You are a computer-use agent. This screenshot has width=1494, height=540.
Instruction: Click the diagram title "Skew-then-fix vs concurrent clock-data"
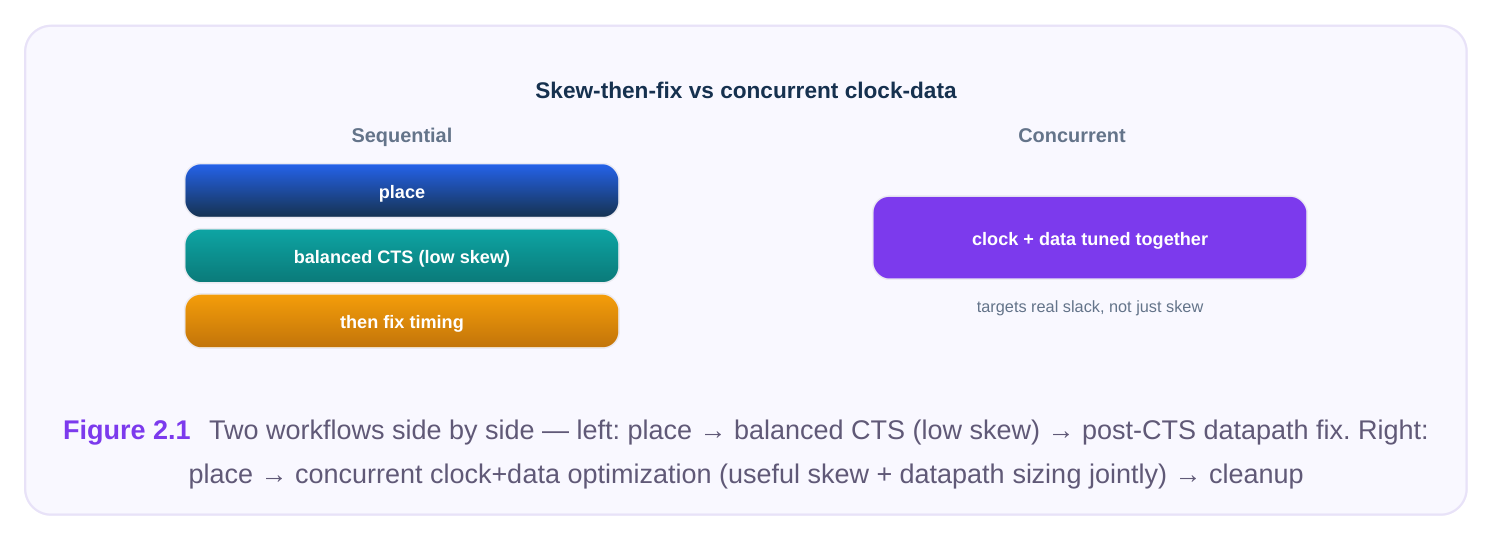(x=746, y=90)
